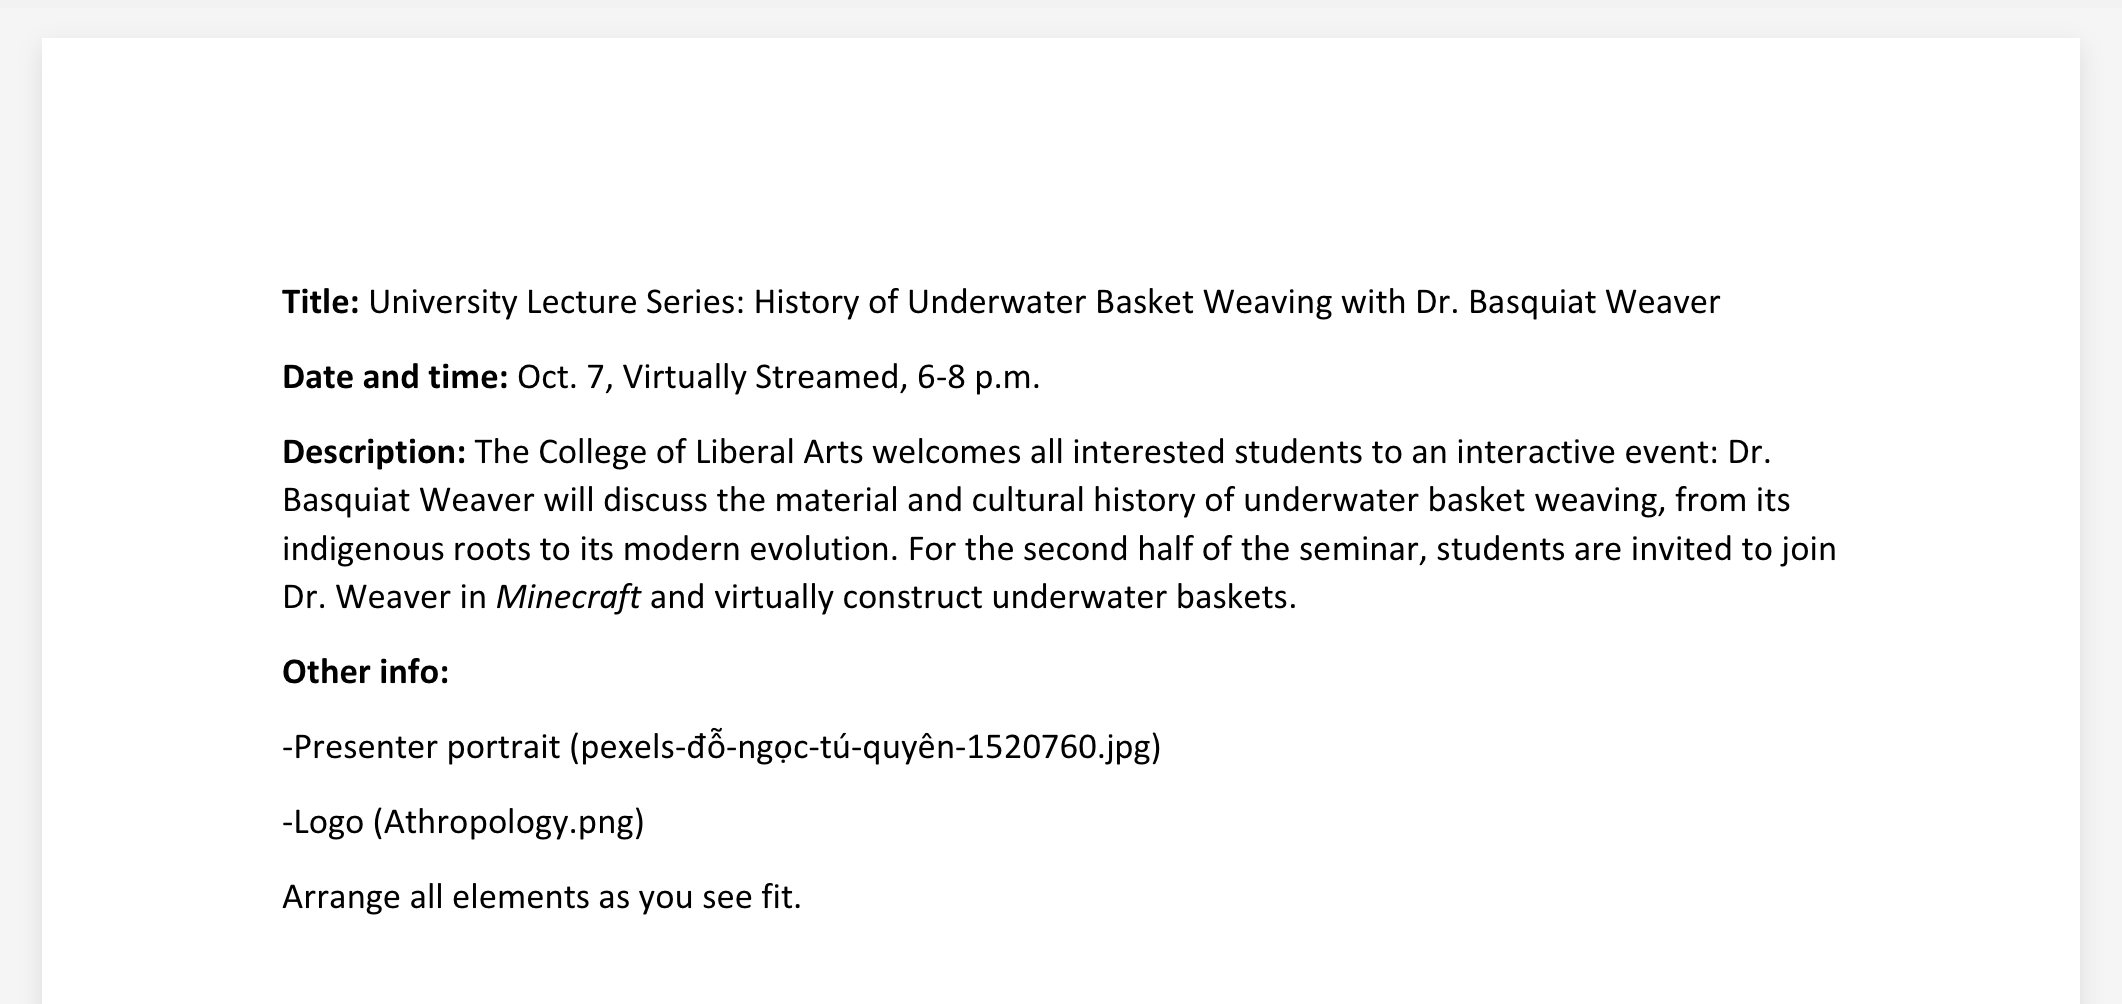Click blank page area above the title
Viewport: 2122px width, 1004px height.
tap(1060, 160)
